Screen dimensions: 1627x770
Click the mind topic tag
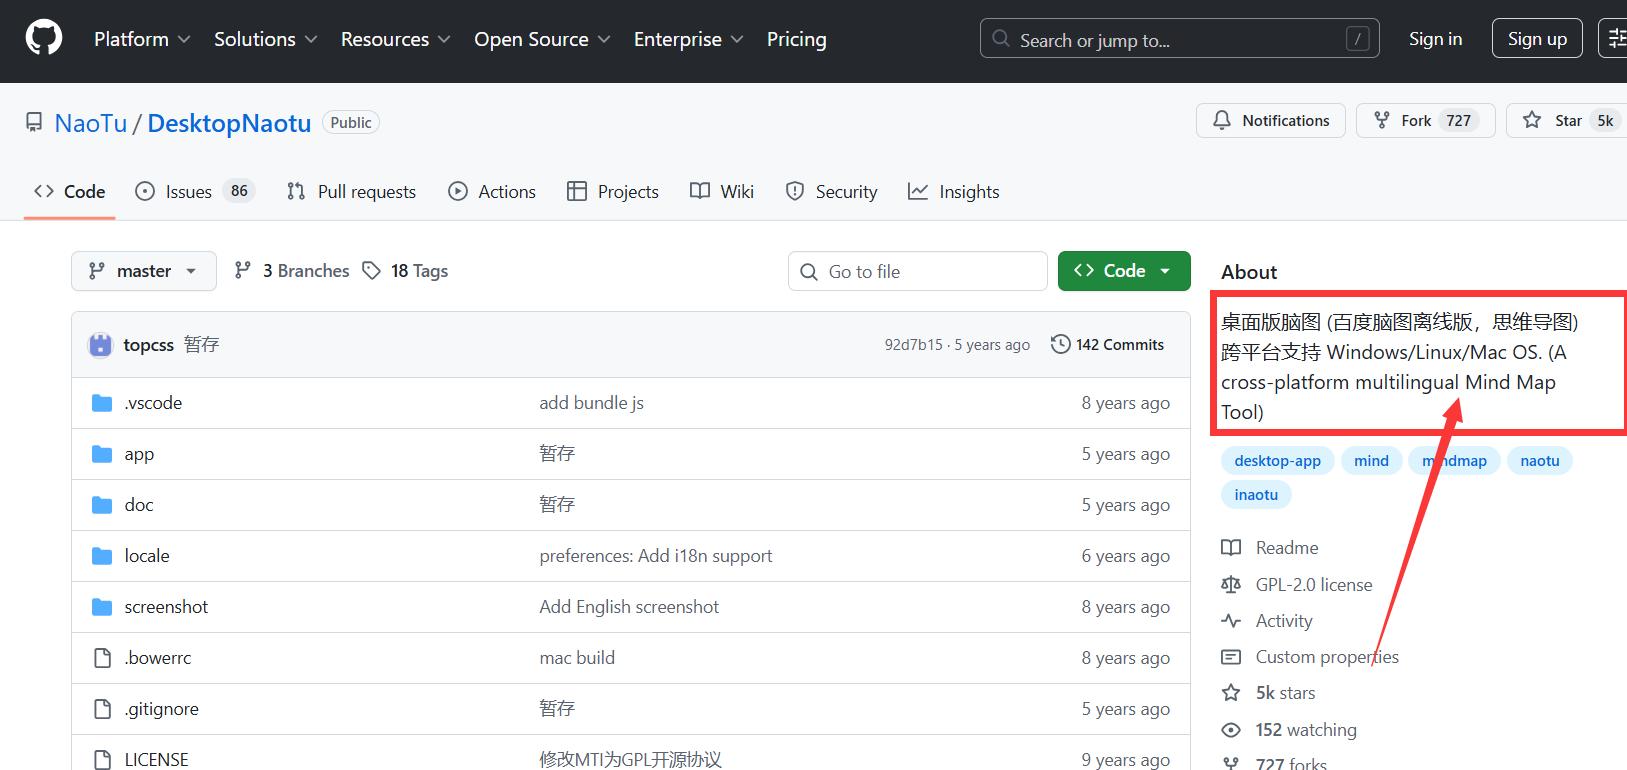click(x=1371, y=461)
